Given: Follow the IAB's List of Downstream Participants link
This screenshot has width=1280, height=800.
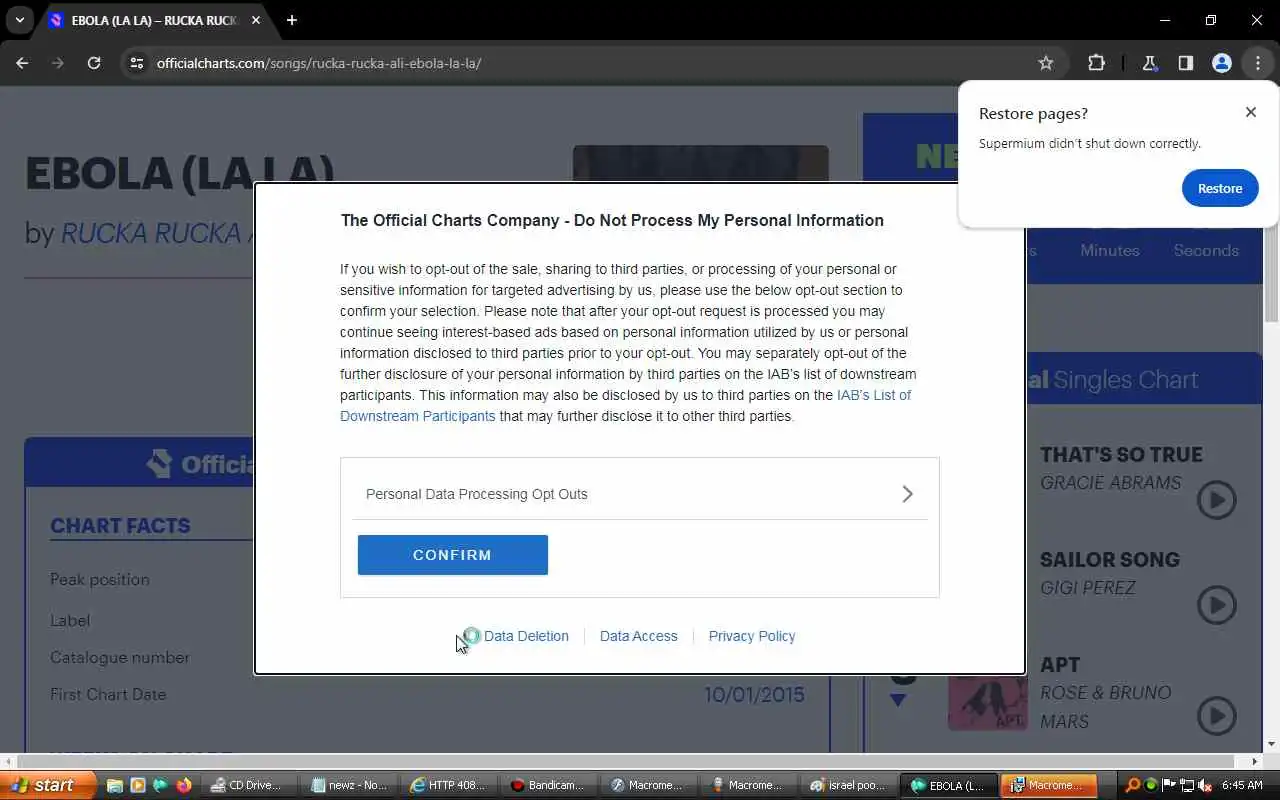Looking at the screenshot, I should [x=626, y=405].
